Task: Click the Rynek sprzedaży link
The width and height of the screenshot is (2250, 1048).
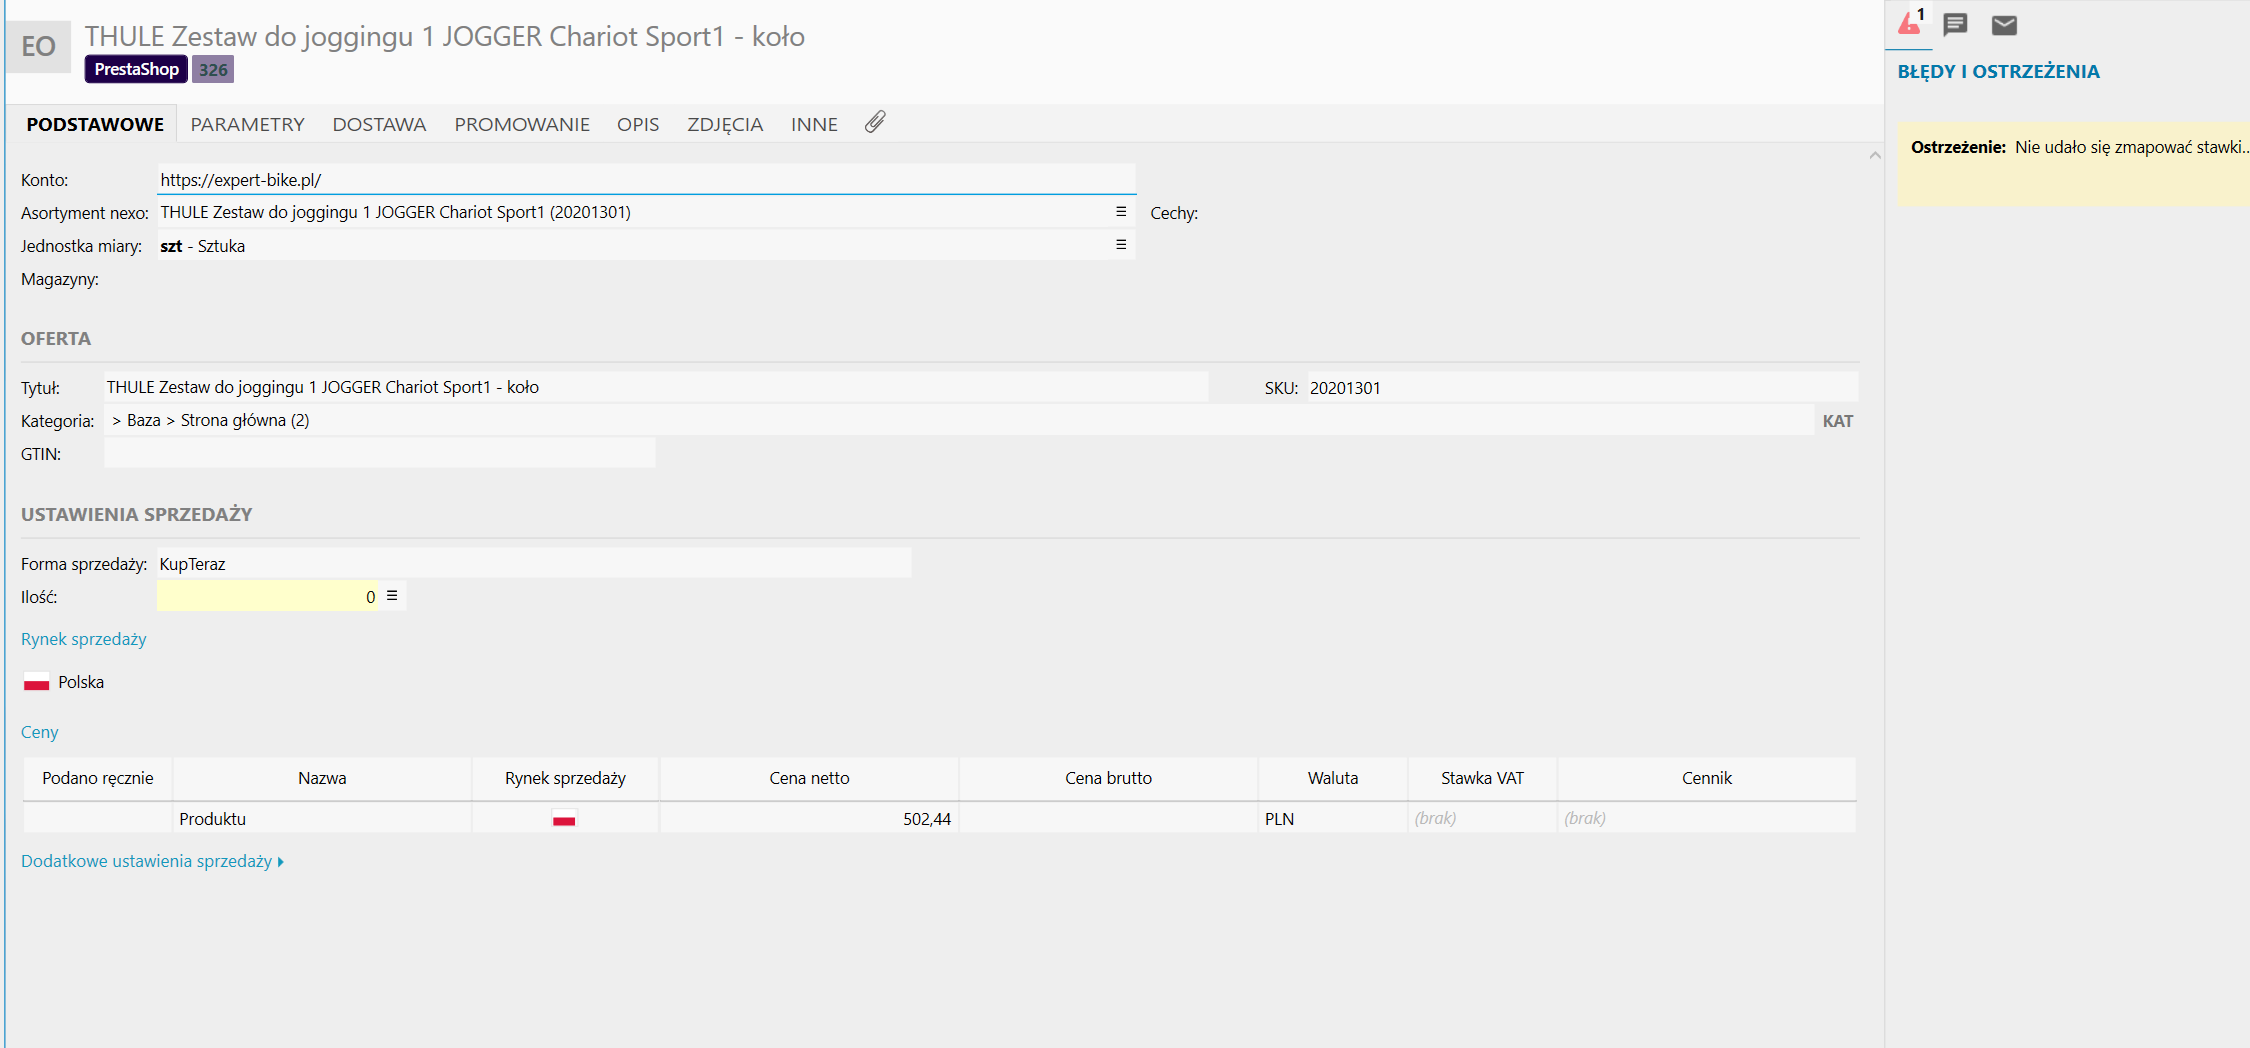Action: pyautogui.click(x=84, y=639)
